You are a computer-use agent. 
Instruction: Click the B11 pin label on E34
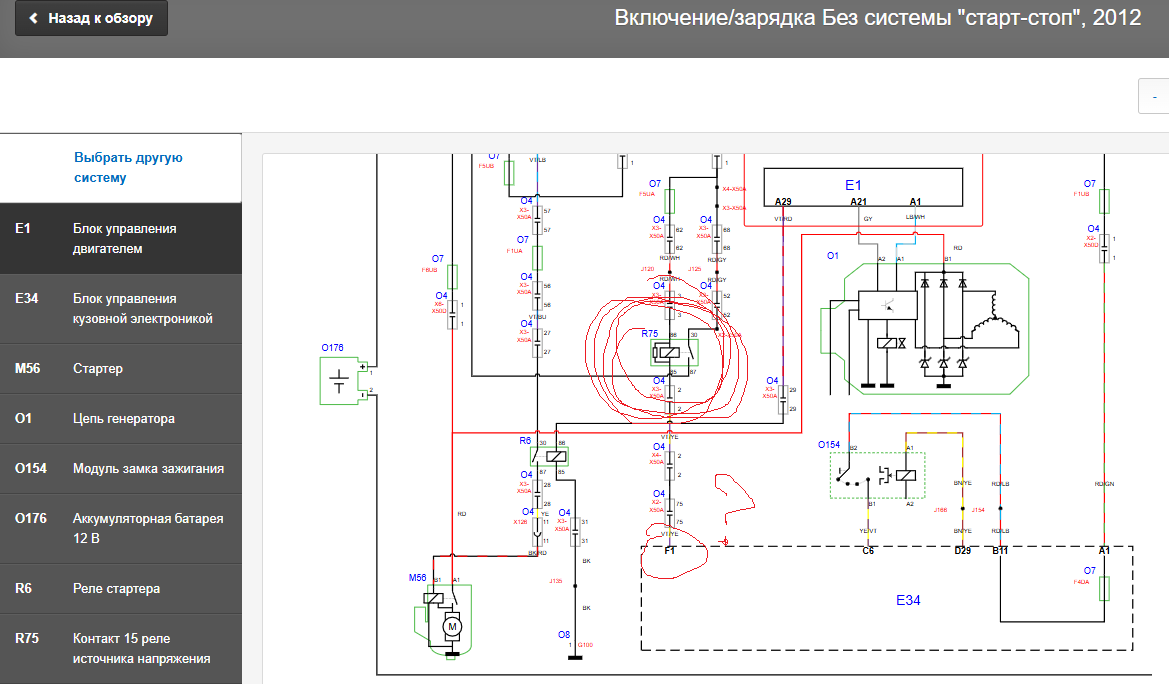click(x=1000, y=550)
